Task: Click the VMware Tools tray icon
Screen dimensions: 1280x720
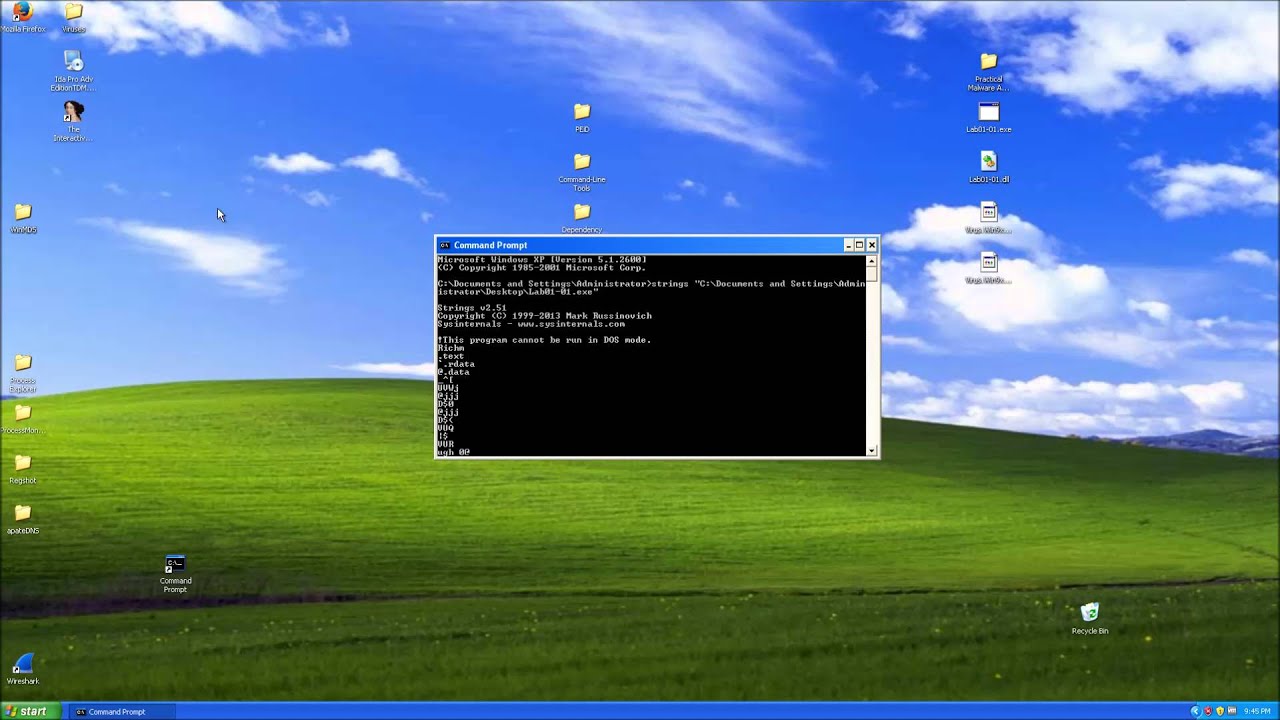Action: (x=1232, y=711)
